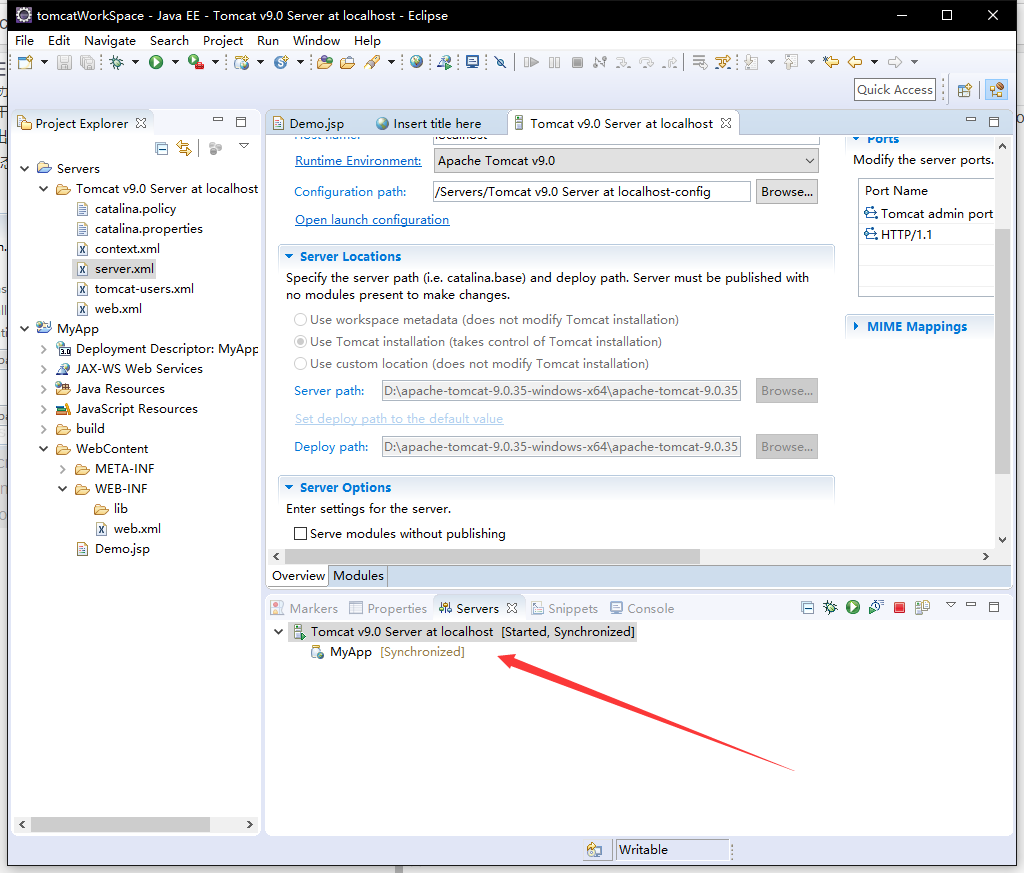This screenshot has height=873, width=1024.
Task: Click the Open Perspective icon
Action: point(965,90)
